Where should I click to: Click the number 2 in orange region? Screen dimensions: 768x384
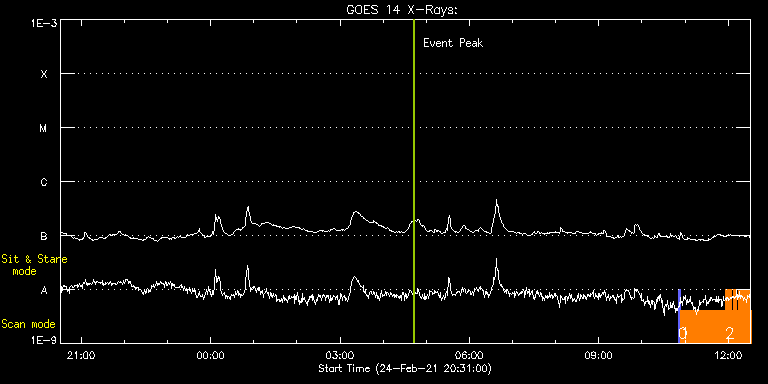coord(730,334)
